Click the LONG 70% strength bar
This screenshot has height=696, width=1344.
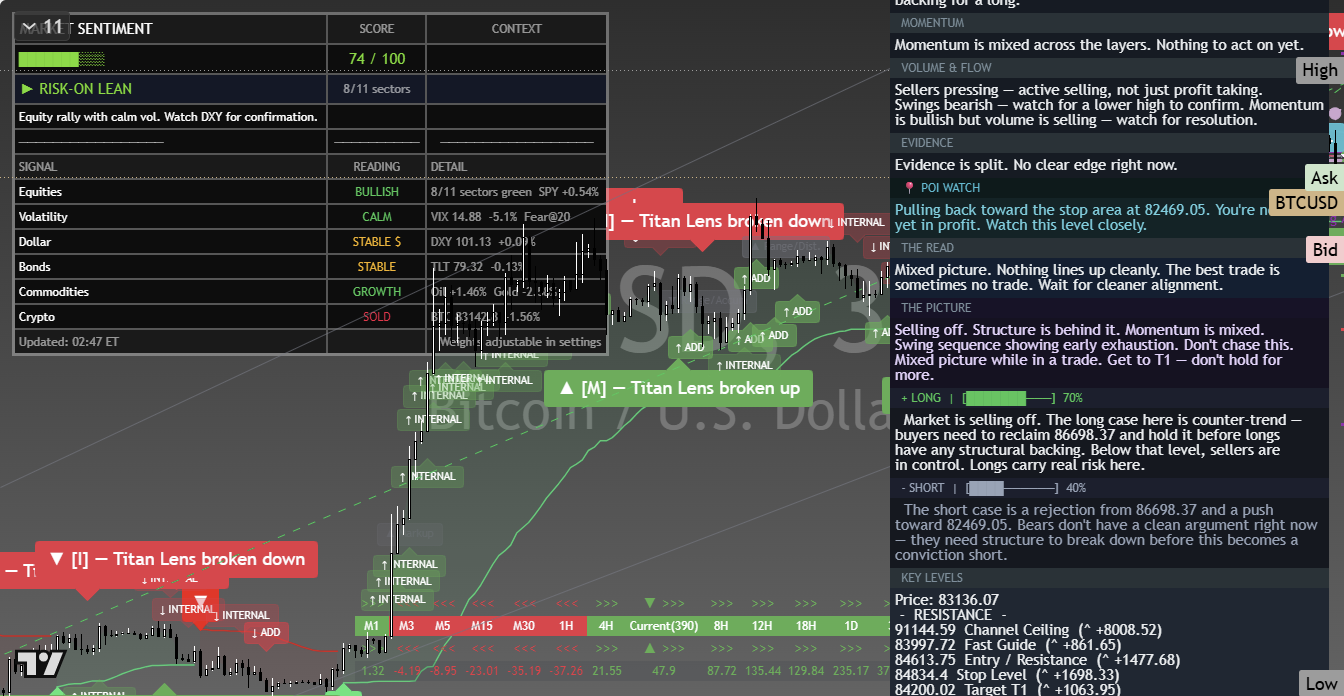[1008, 398]
